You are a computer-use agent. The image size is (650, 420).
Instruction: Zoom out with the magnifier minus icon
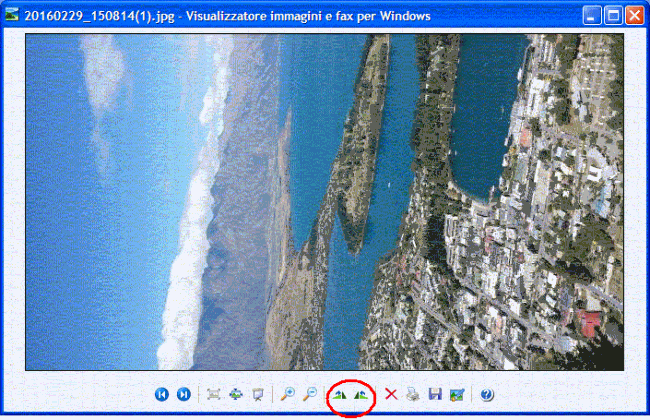tap(310, 395)
